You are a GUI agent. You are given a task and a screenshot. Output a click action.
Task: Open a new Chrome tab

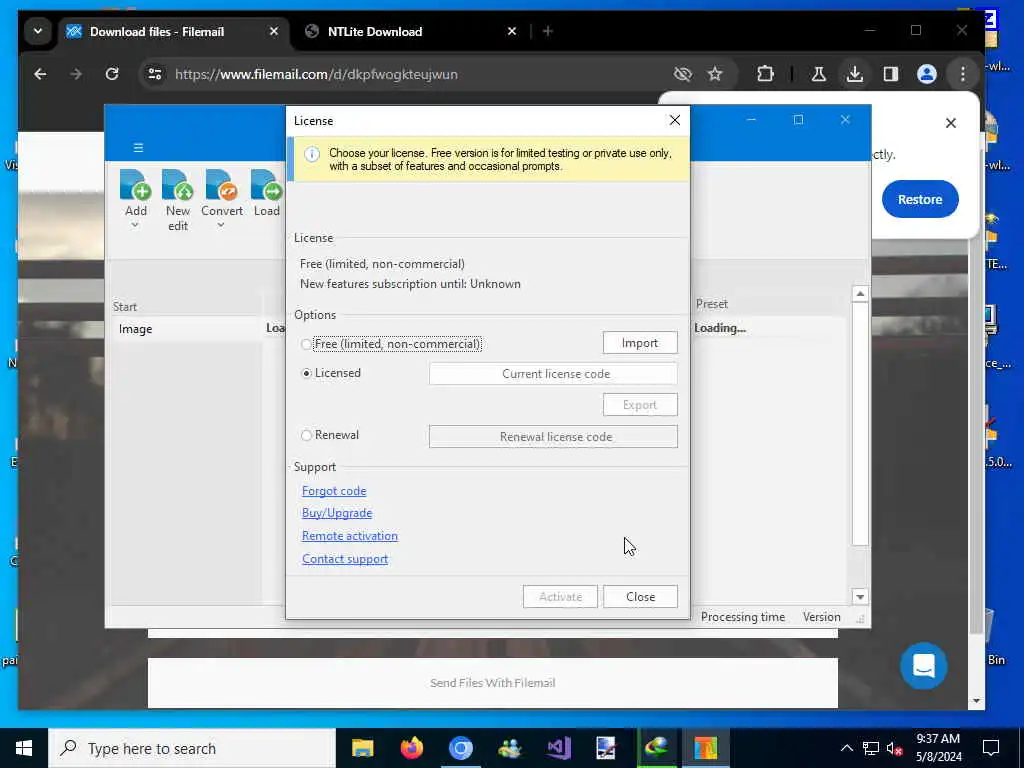(x=548, y=31)
